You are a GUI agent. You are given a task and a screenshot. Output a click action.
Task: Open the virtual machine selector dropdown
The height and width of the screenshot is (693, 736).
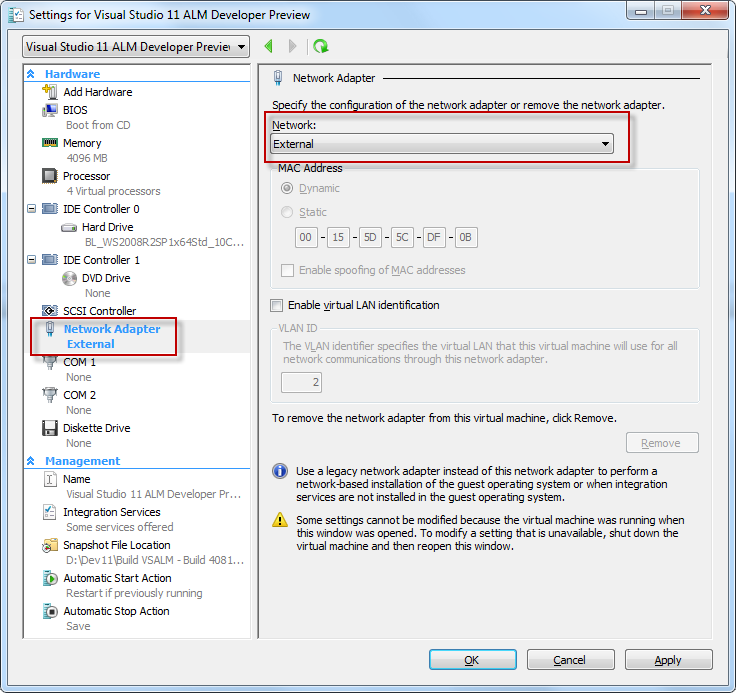click(136, 47)
